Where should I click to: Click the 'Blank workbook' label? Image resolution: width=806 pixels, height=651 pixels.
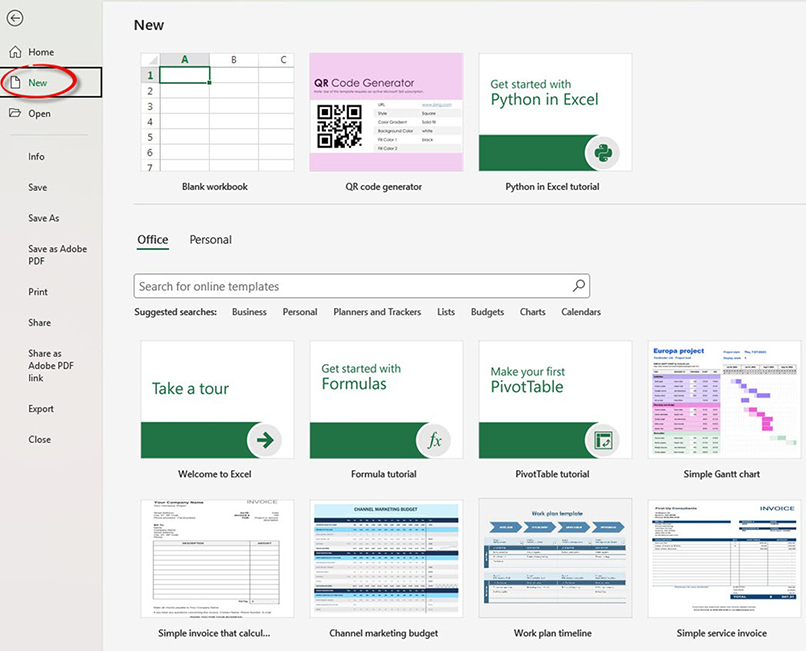pos(215,187)
